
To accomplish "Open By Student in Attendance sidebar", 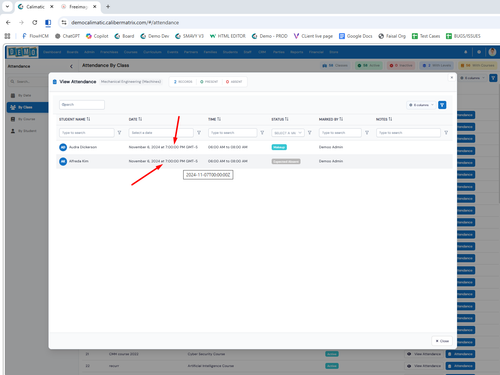I will pos(27,131).
